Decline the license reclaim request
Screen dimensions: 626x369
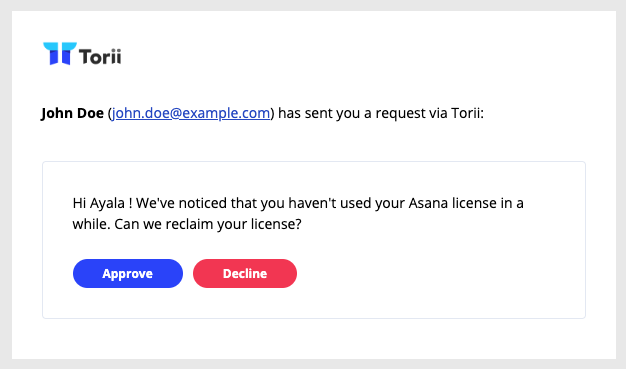(245, 274)
